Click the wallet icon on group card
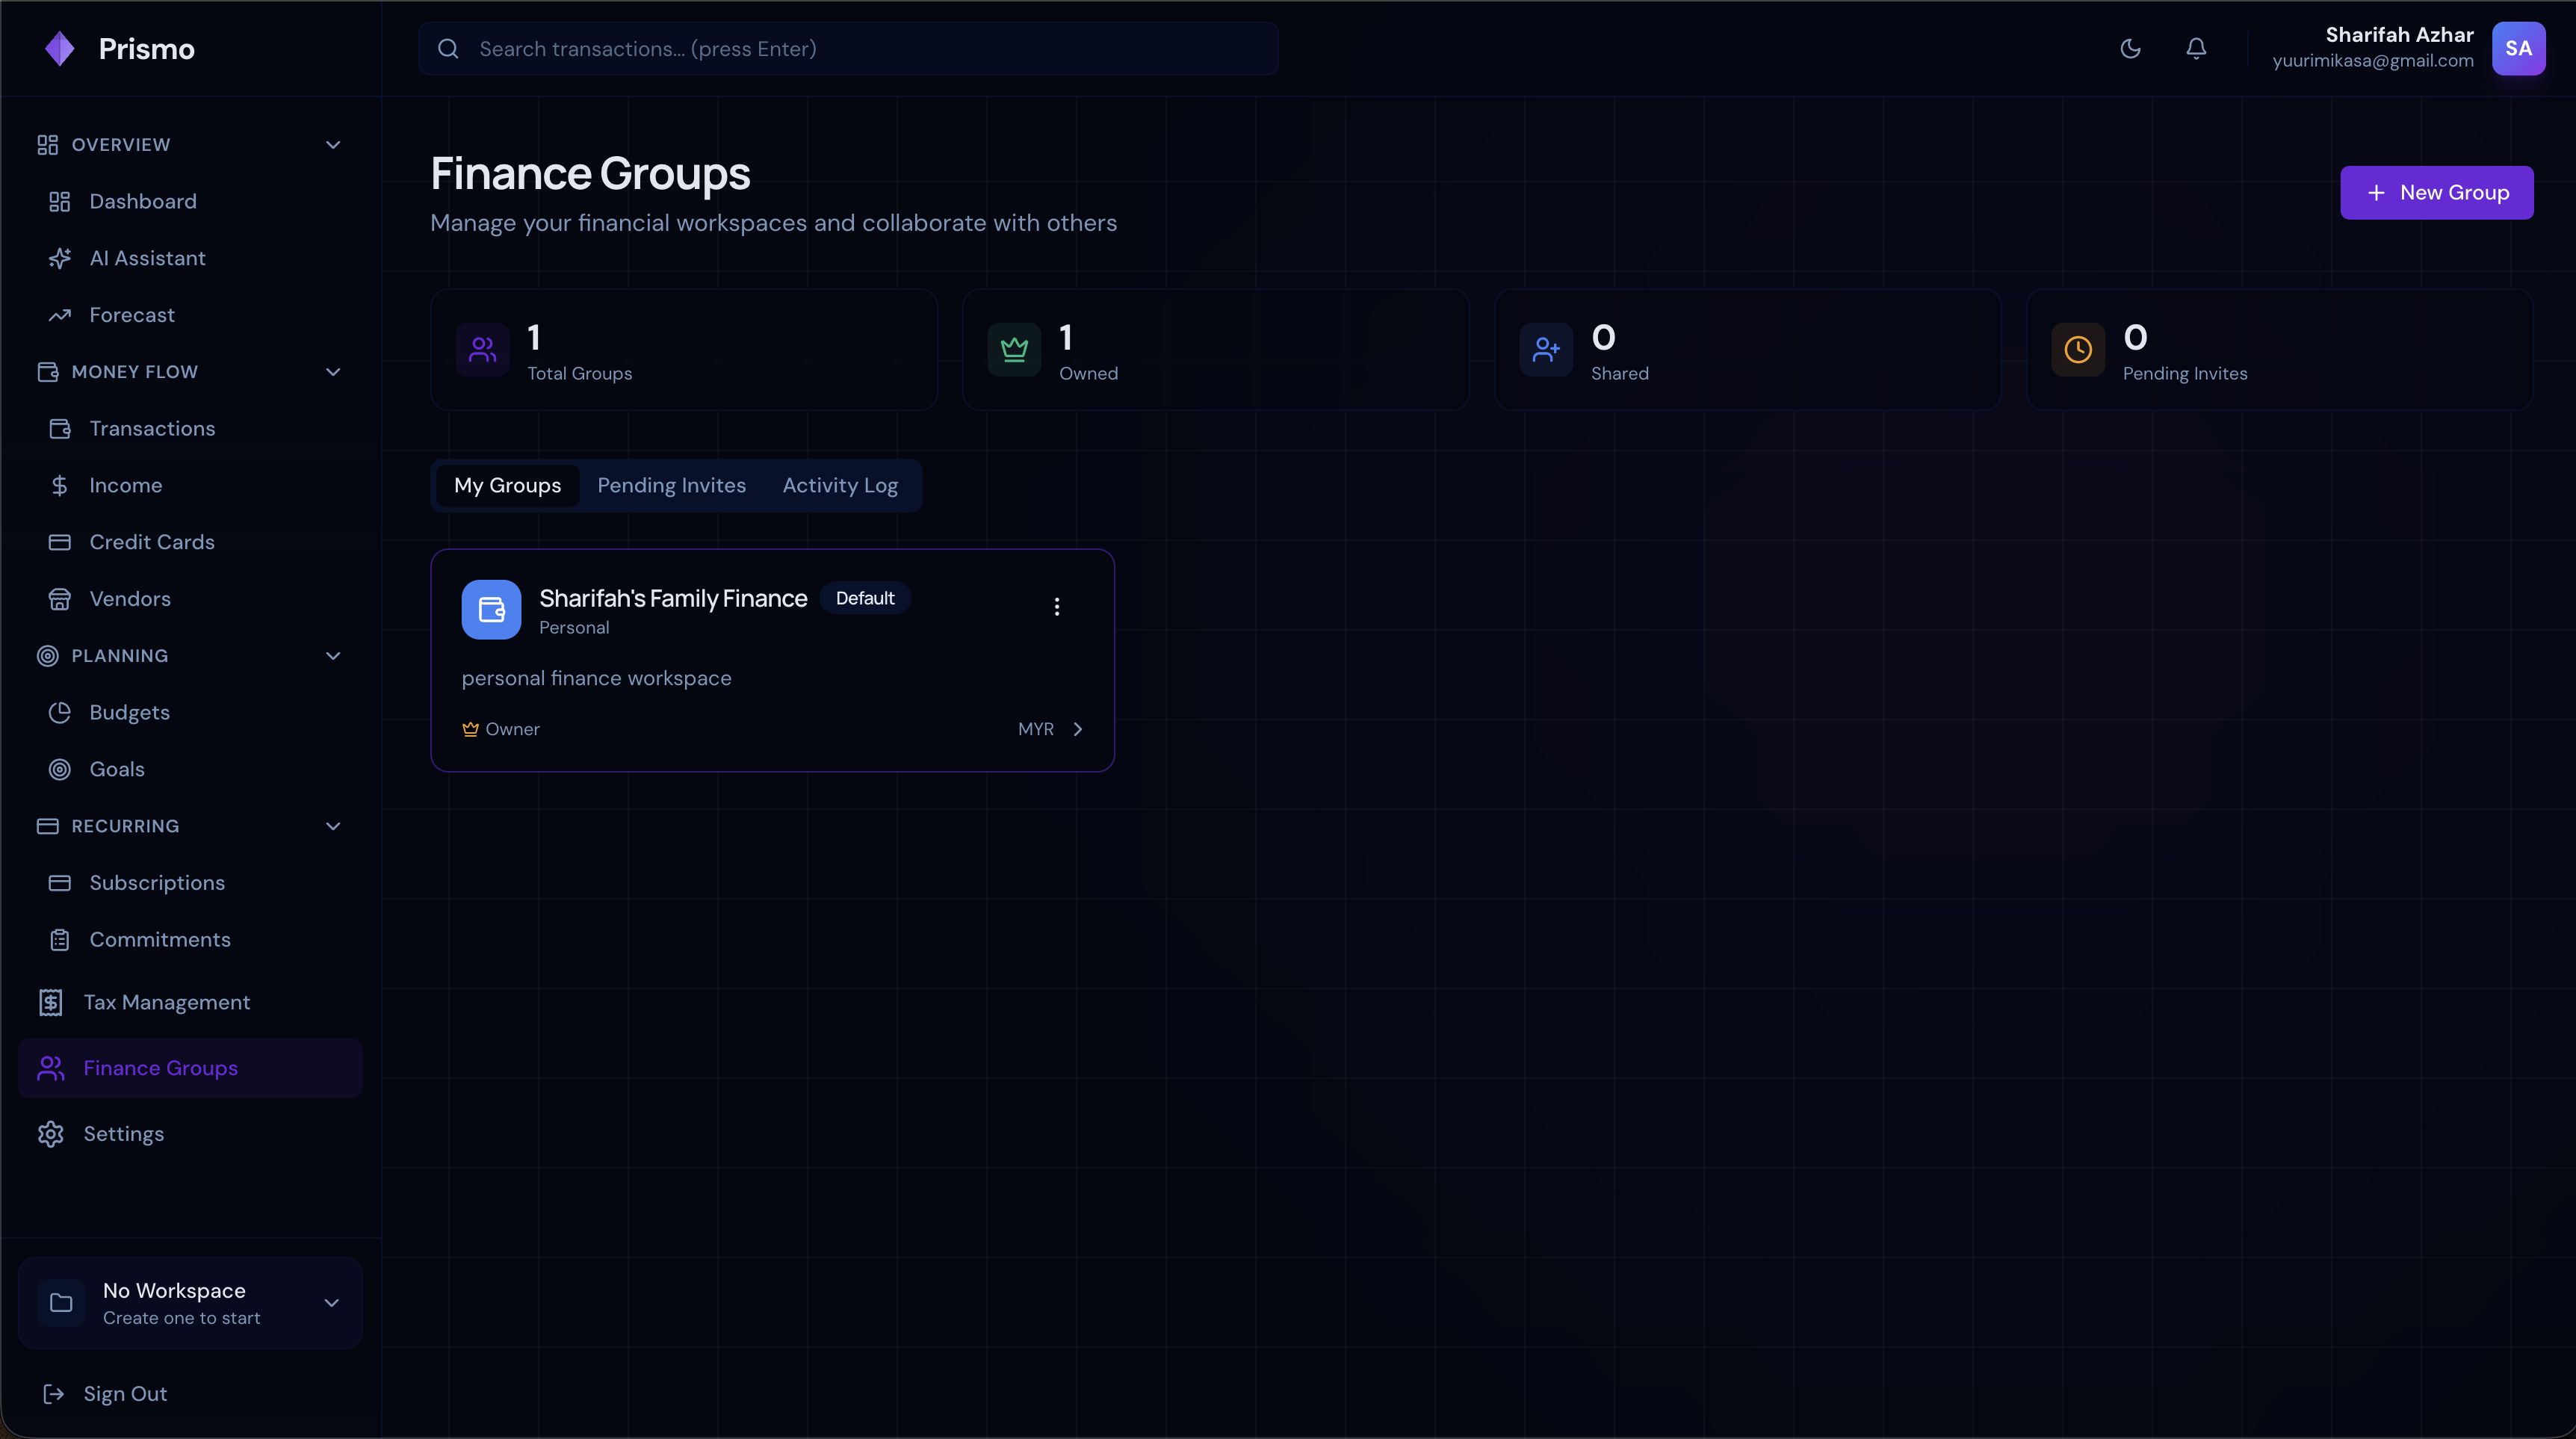The width and height of the screenshot is (2576, 1439). (491, 609)
